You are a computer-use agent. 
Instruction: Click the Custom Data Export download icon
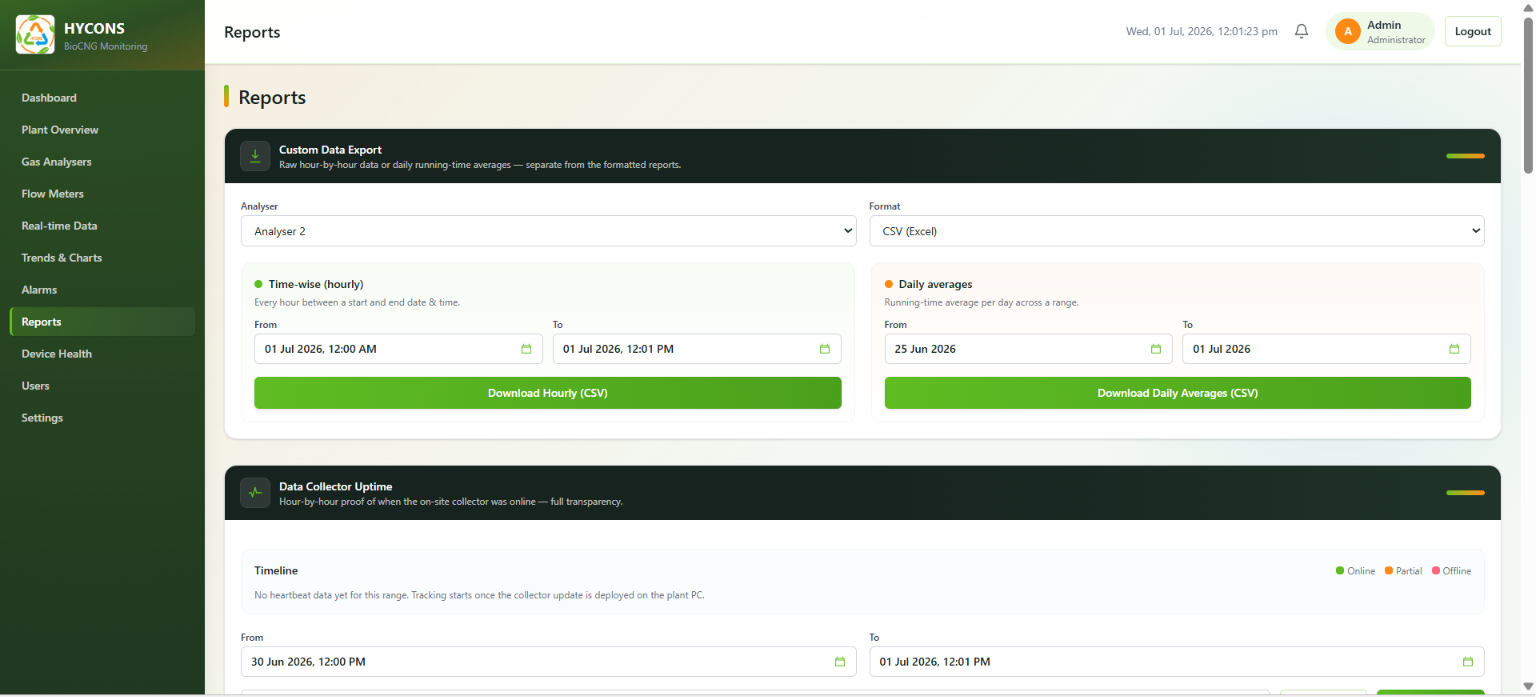(255, 156)
